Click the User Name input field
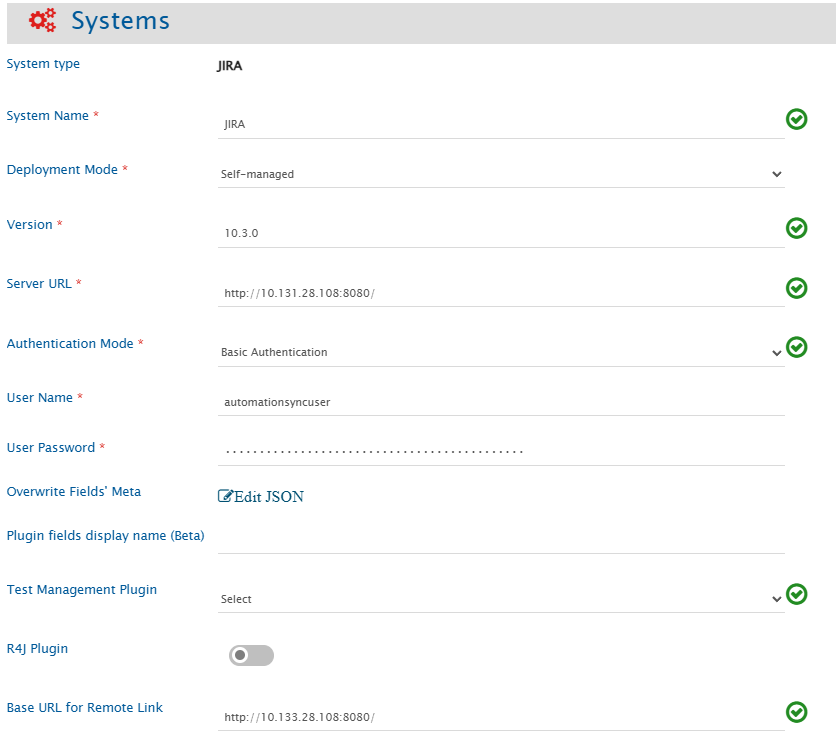 500,402
